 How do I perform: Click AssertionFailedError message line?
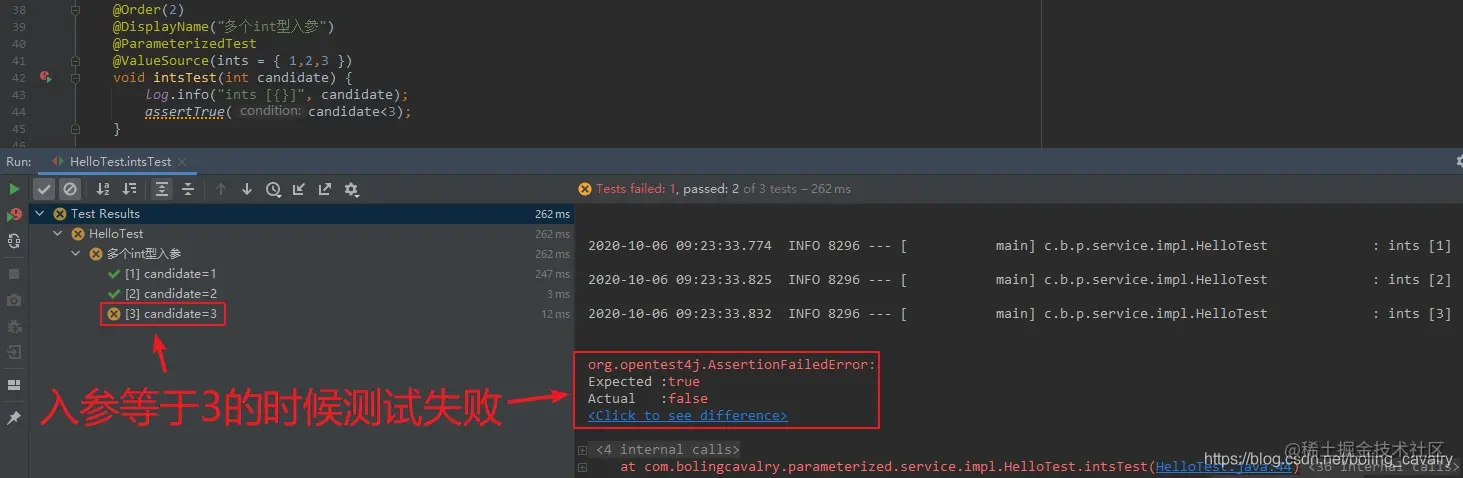tap(732, 365)
